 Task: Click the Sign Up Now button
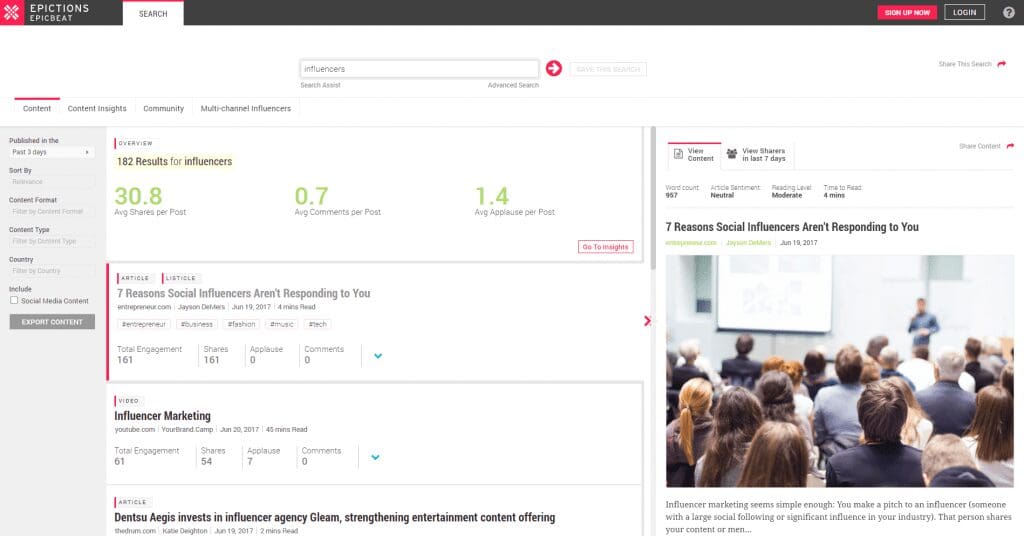point(907,12)
